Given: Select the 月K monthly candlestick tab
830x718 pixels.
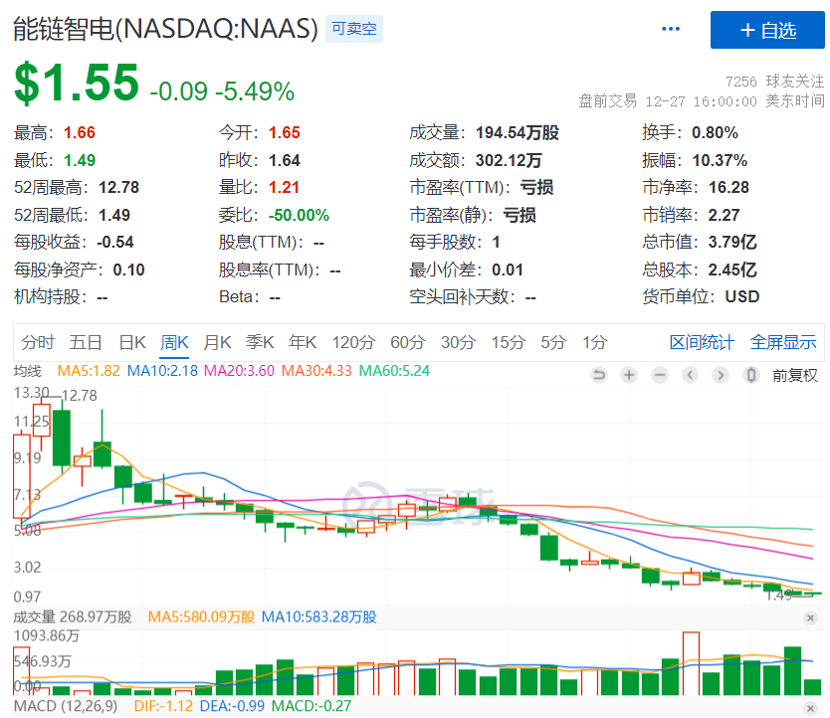Looking at the screenshot, I should point(217,343).
